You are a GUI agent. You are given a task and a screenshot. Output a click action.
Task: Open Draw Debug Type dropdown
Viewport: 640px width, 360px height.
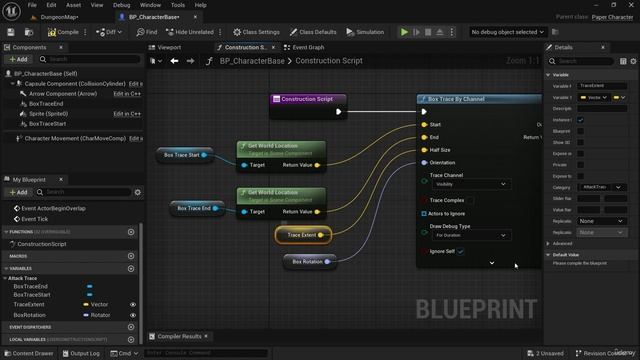(x=471, y=236)
